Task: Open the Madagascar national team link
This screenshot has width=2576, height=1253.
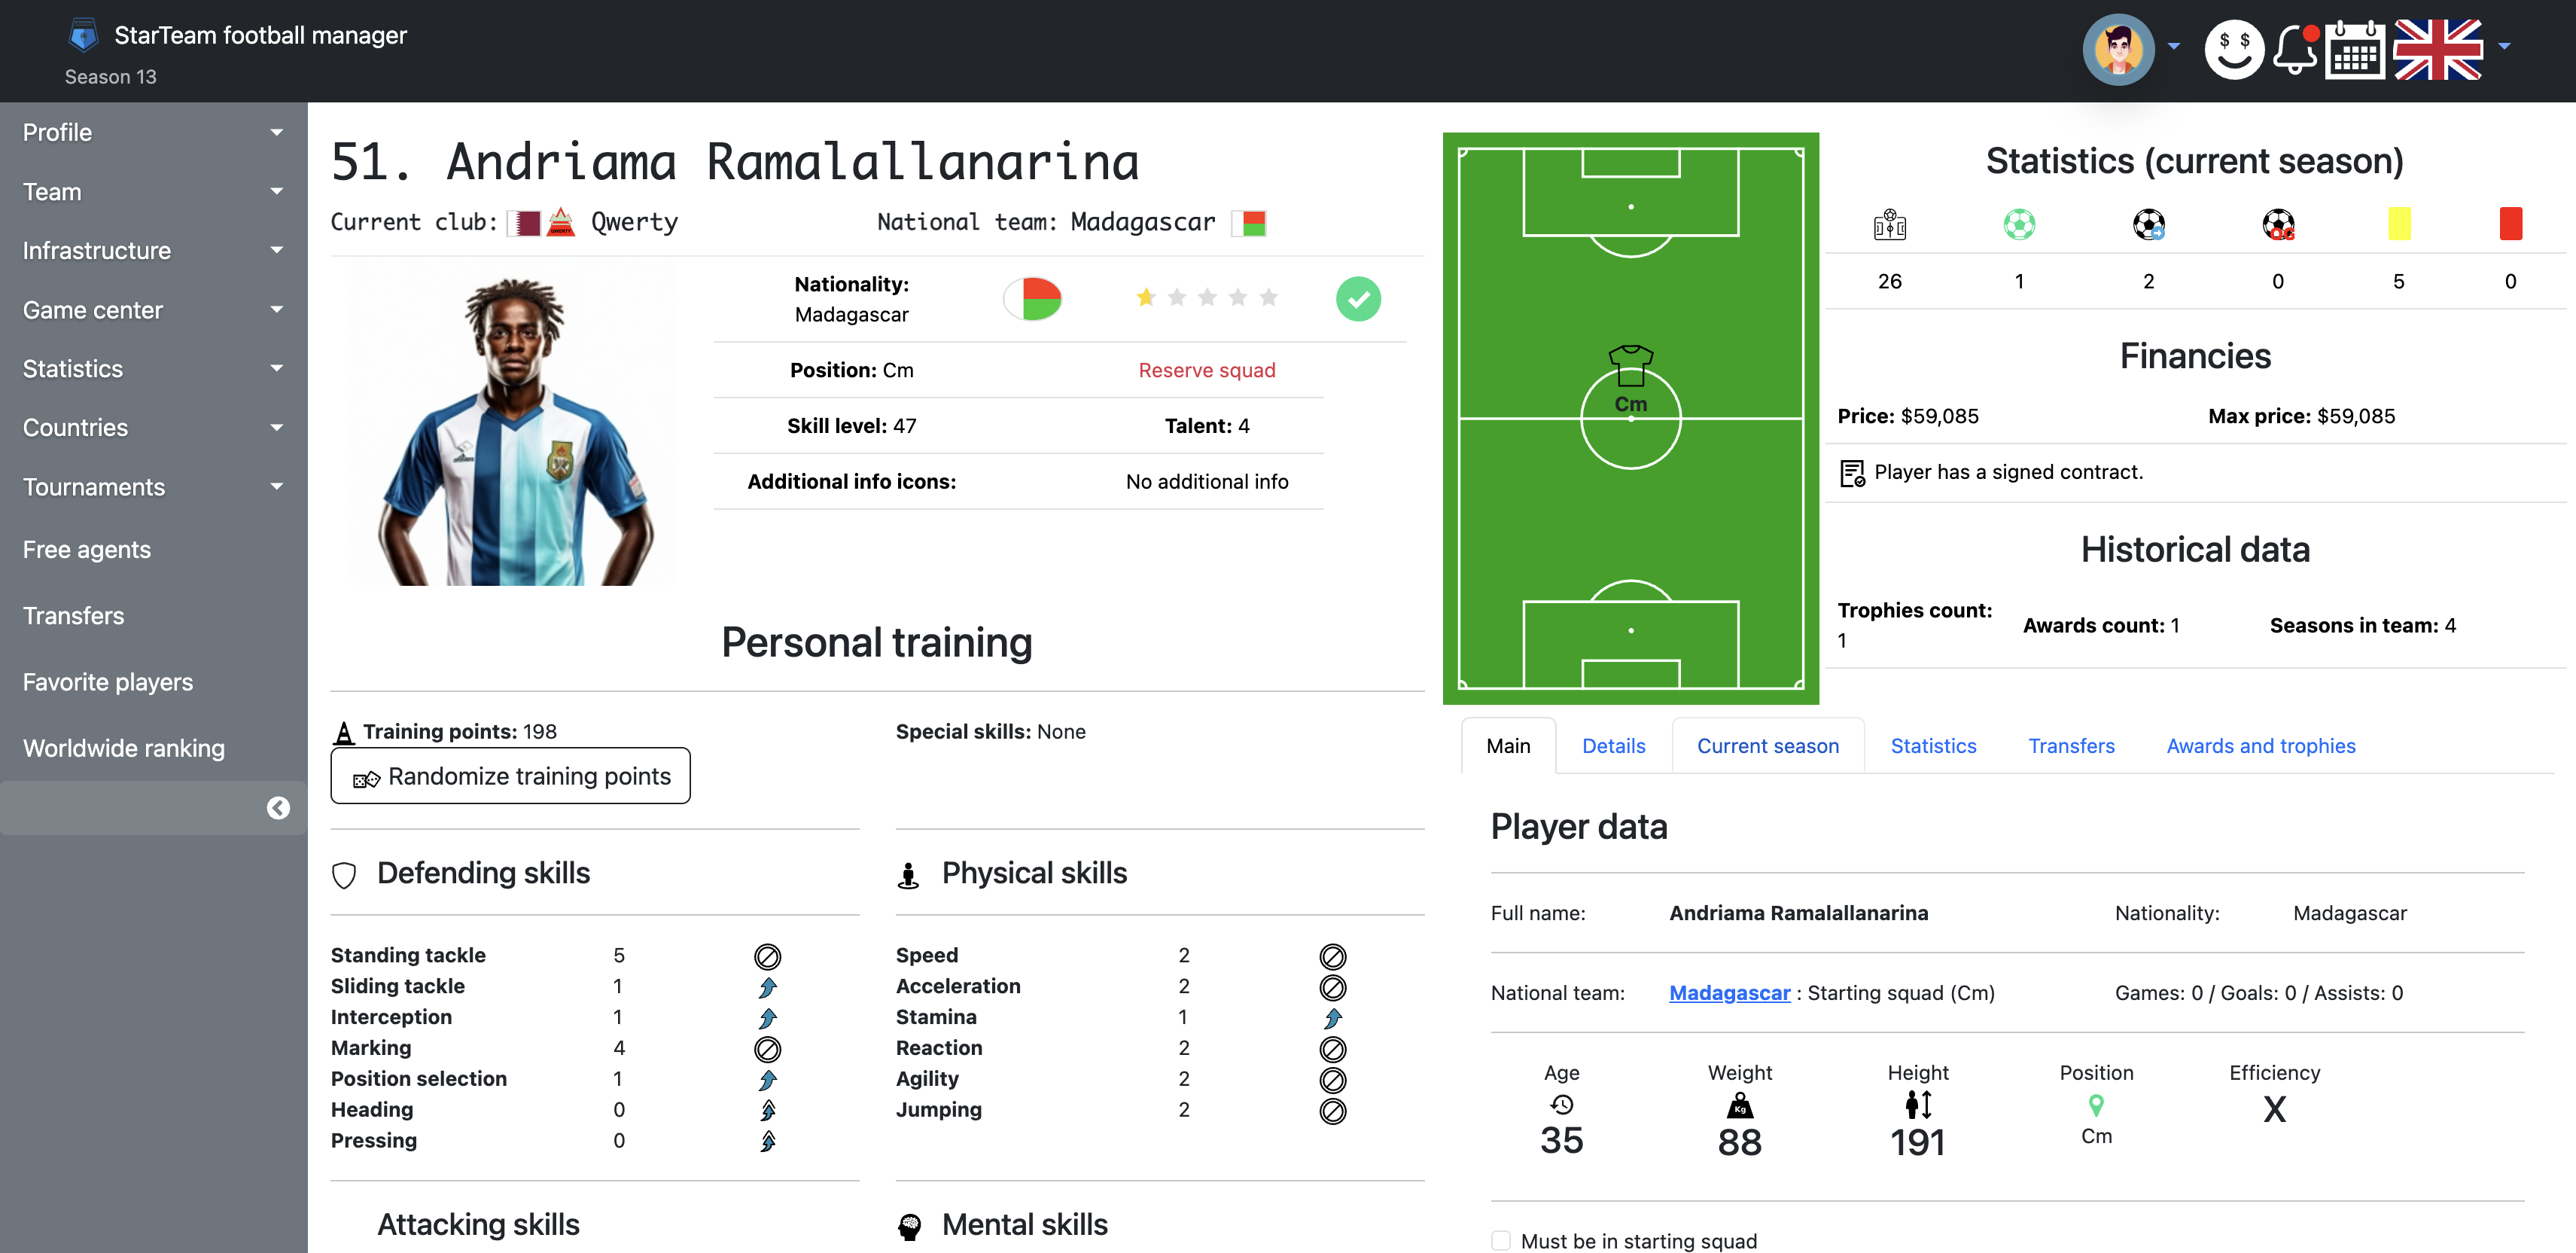Action: coord(1729,993)
